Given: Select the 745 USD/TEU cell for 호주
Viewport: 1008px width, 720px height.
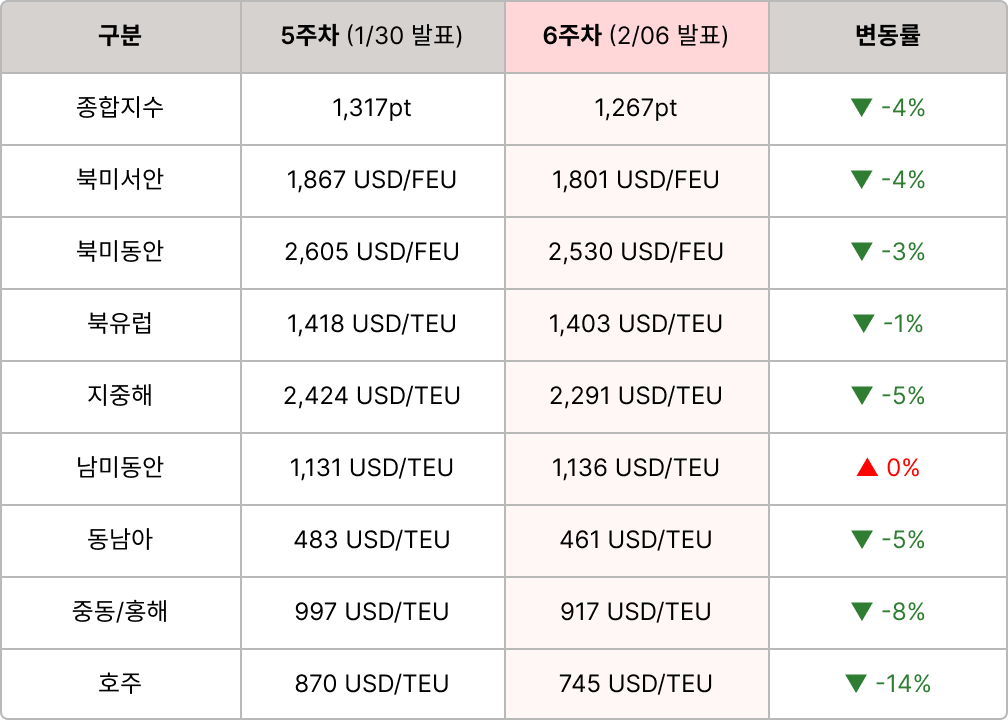Looking at the screenshot, I should (x=636, y=684).
